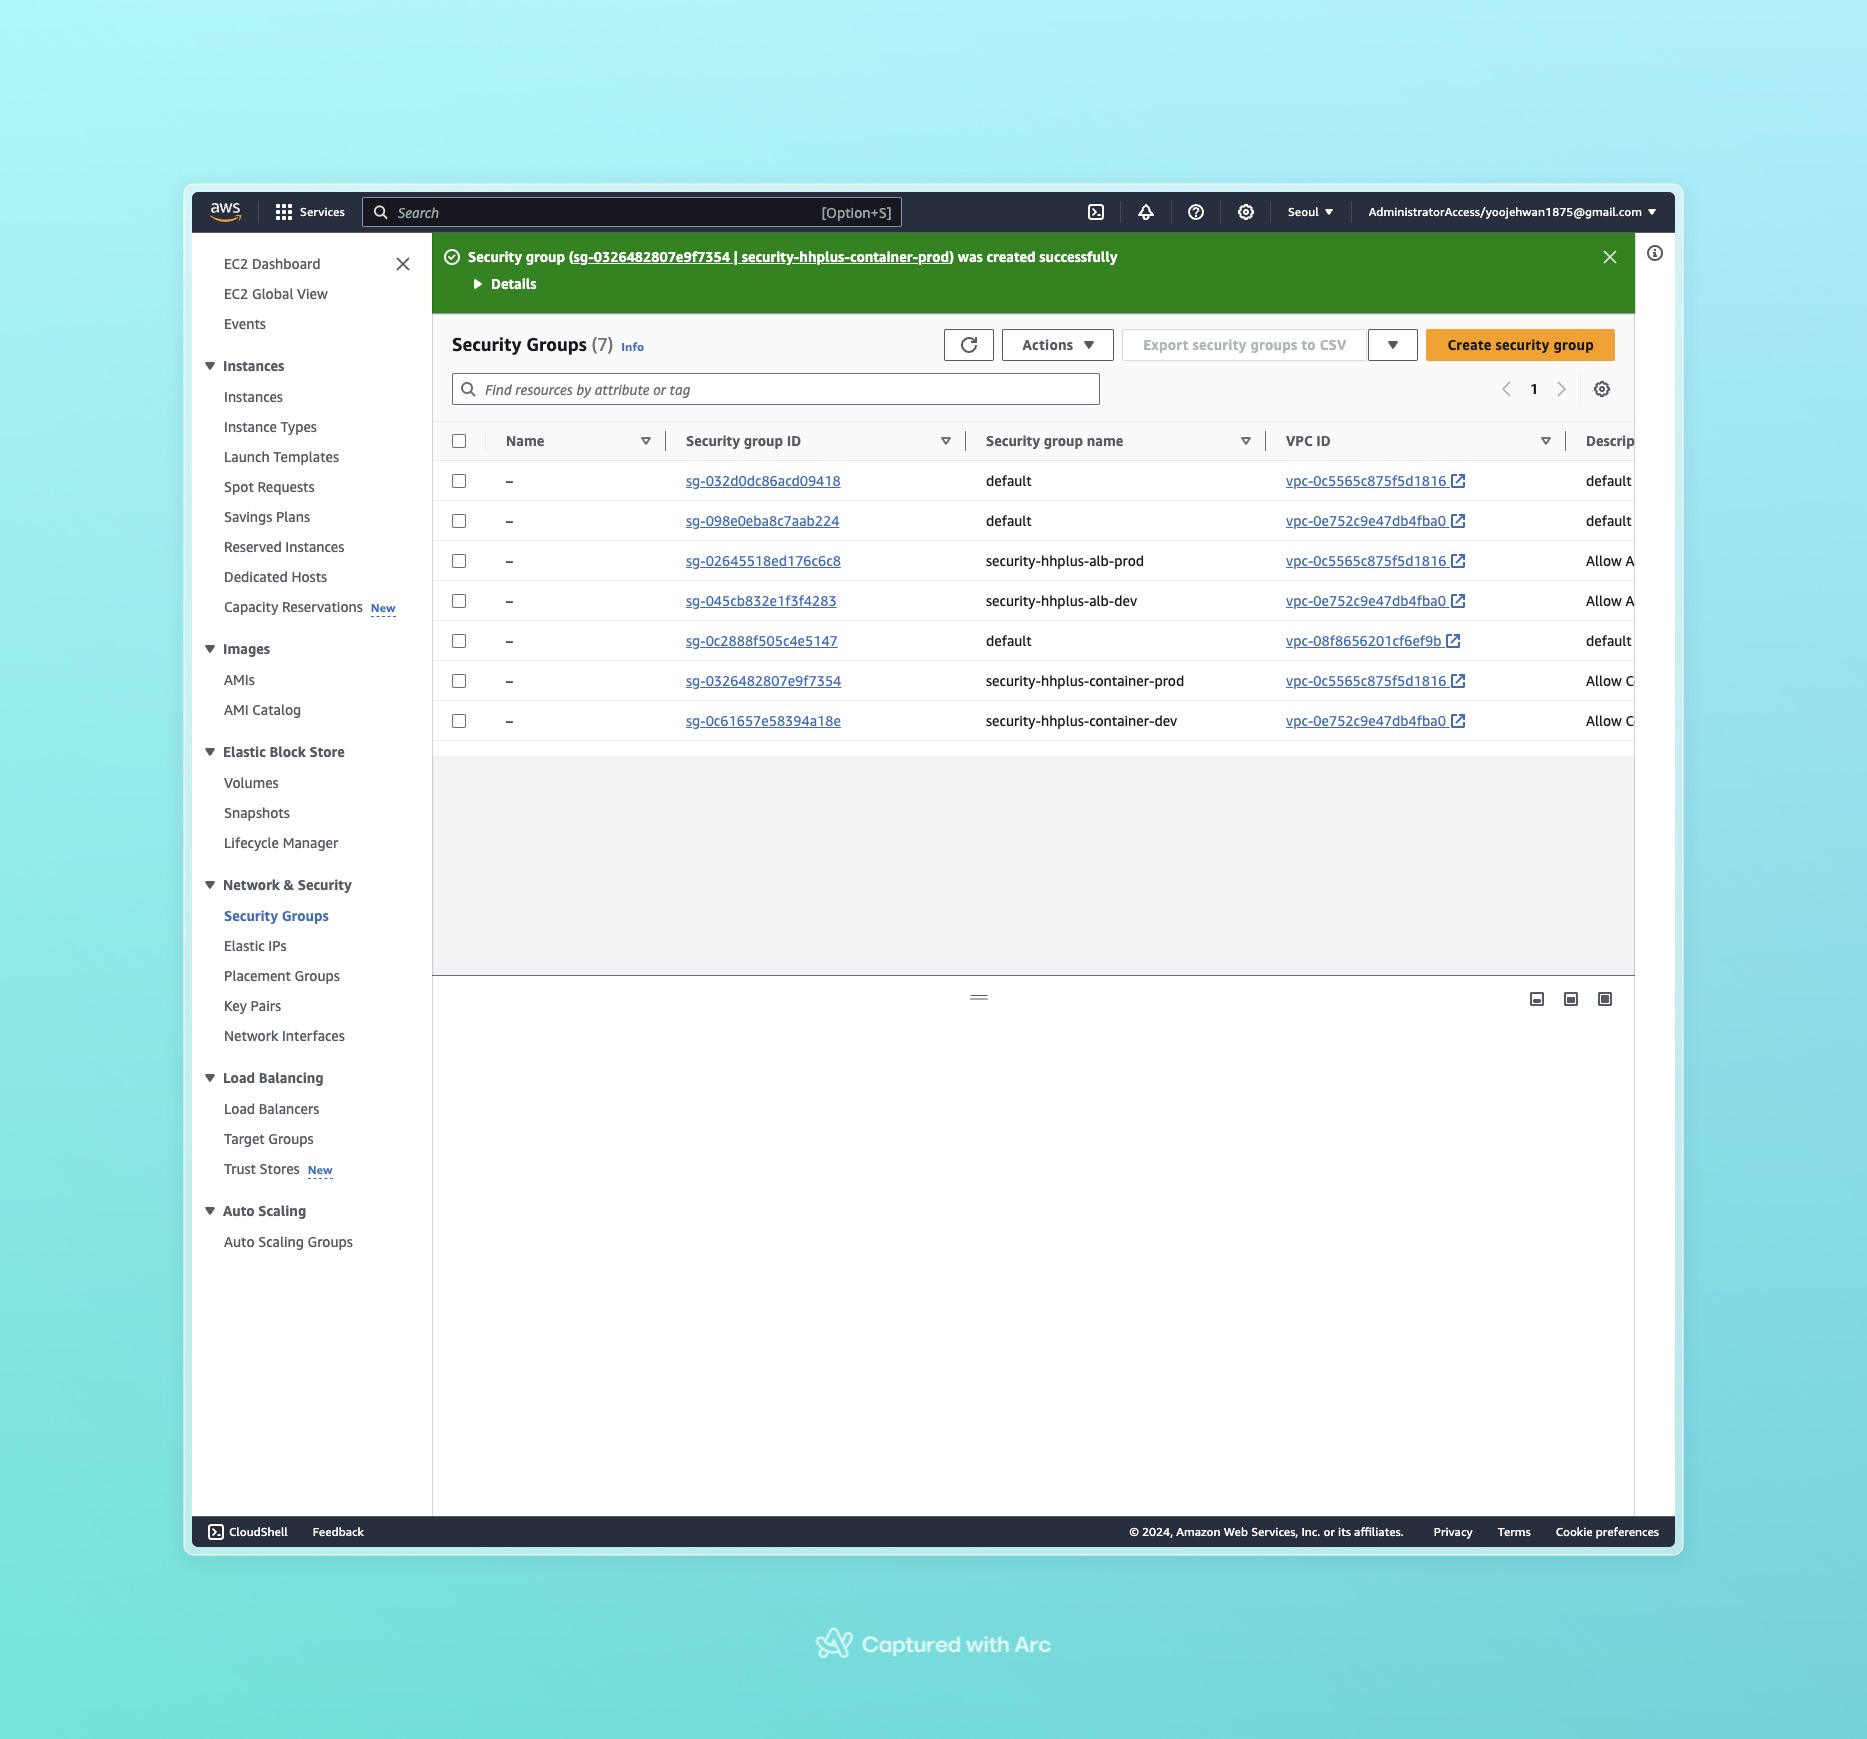Sort by Name column arrow
Screen dimensions: 1867x1739
click(646, 441)
